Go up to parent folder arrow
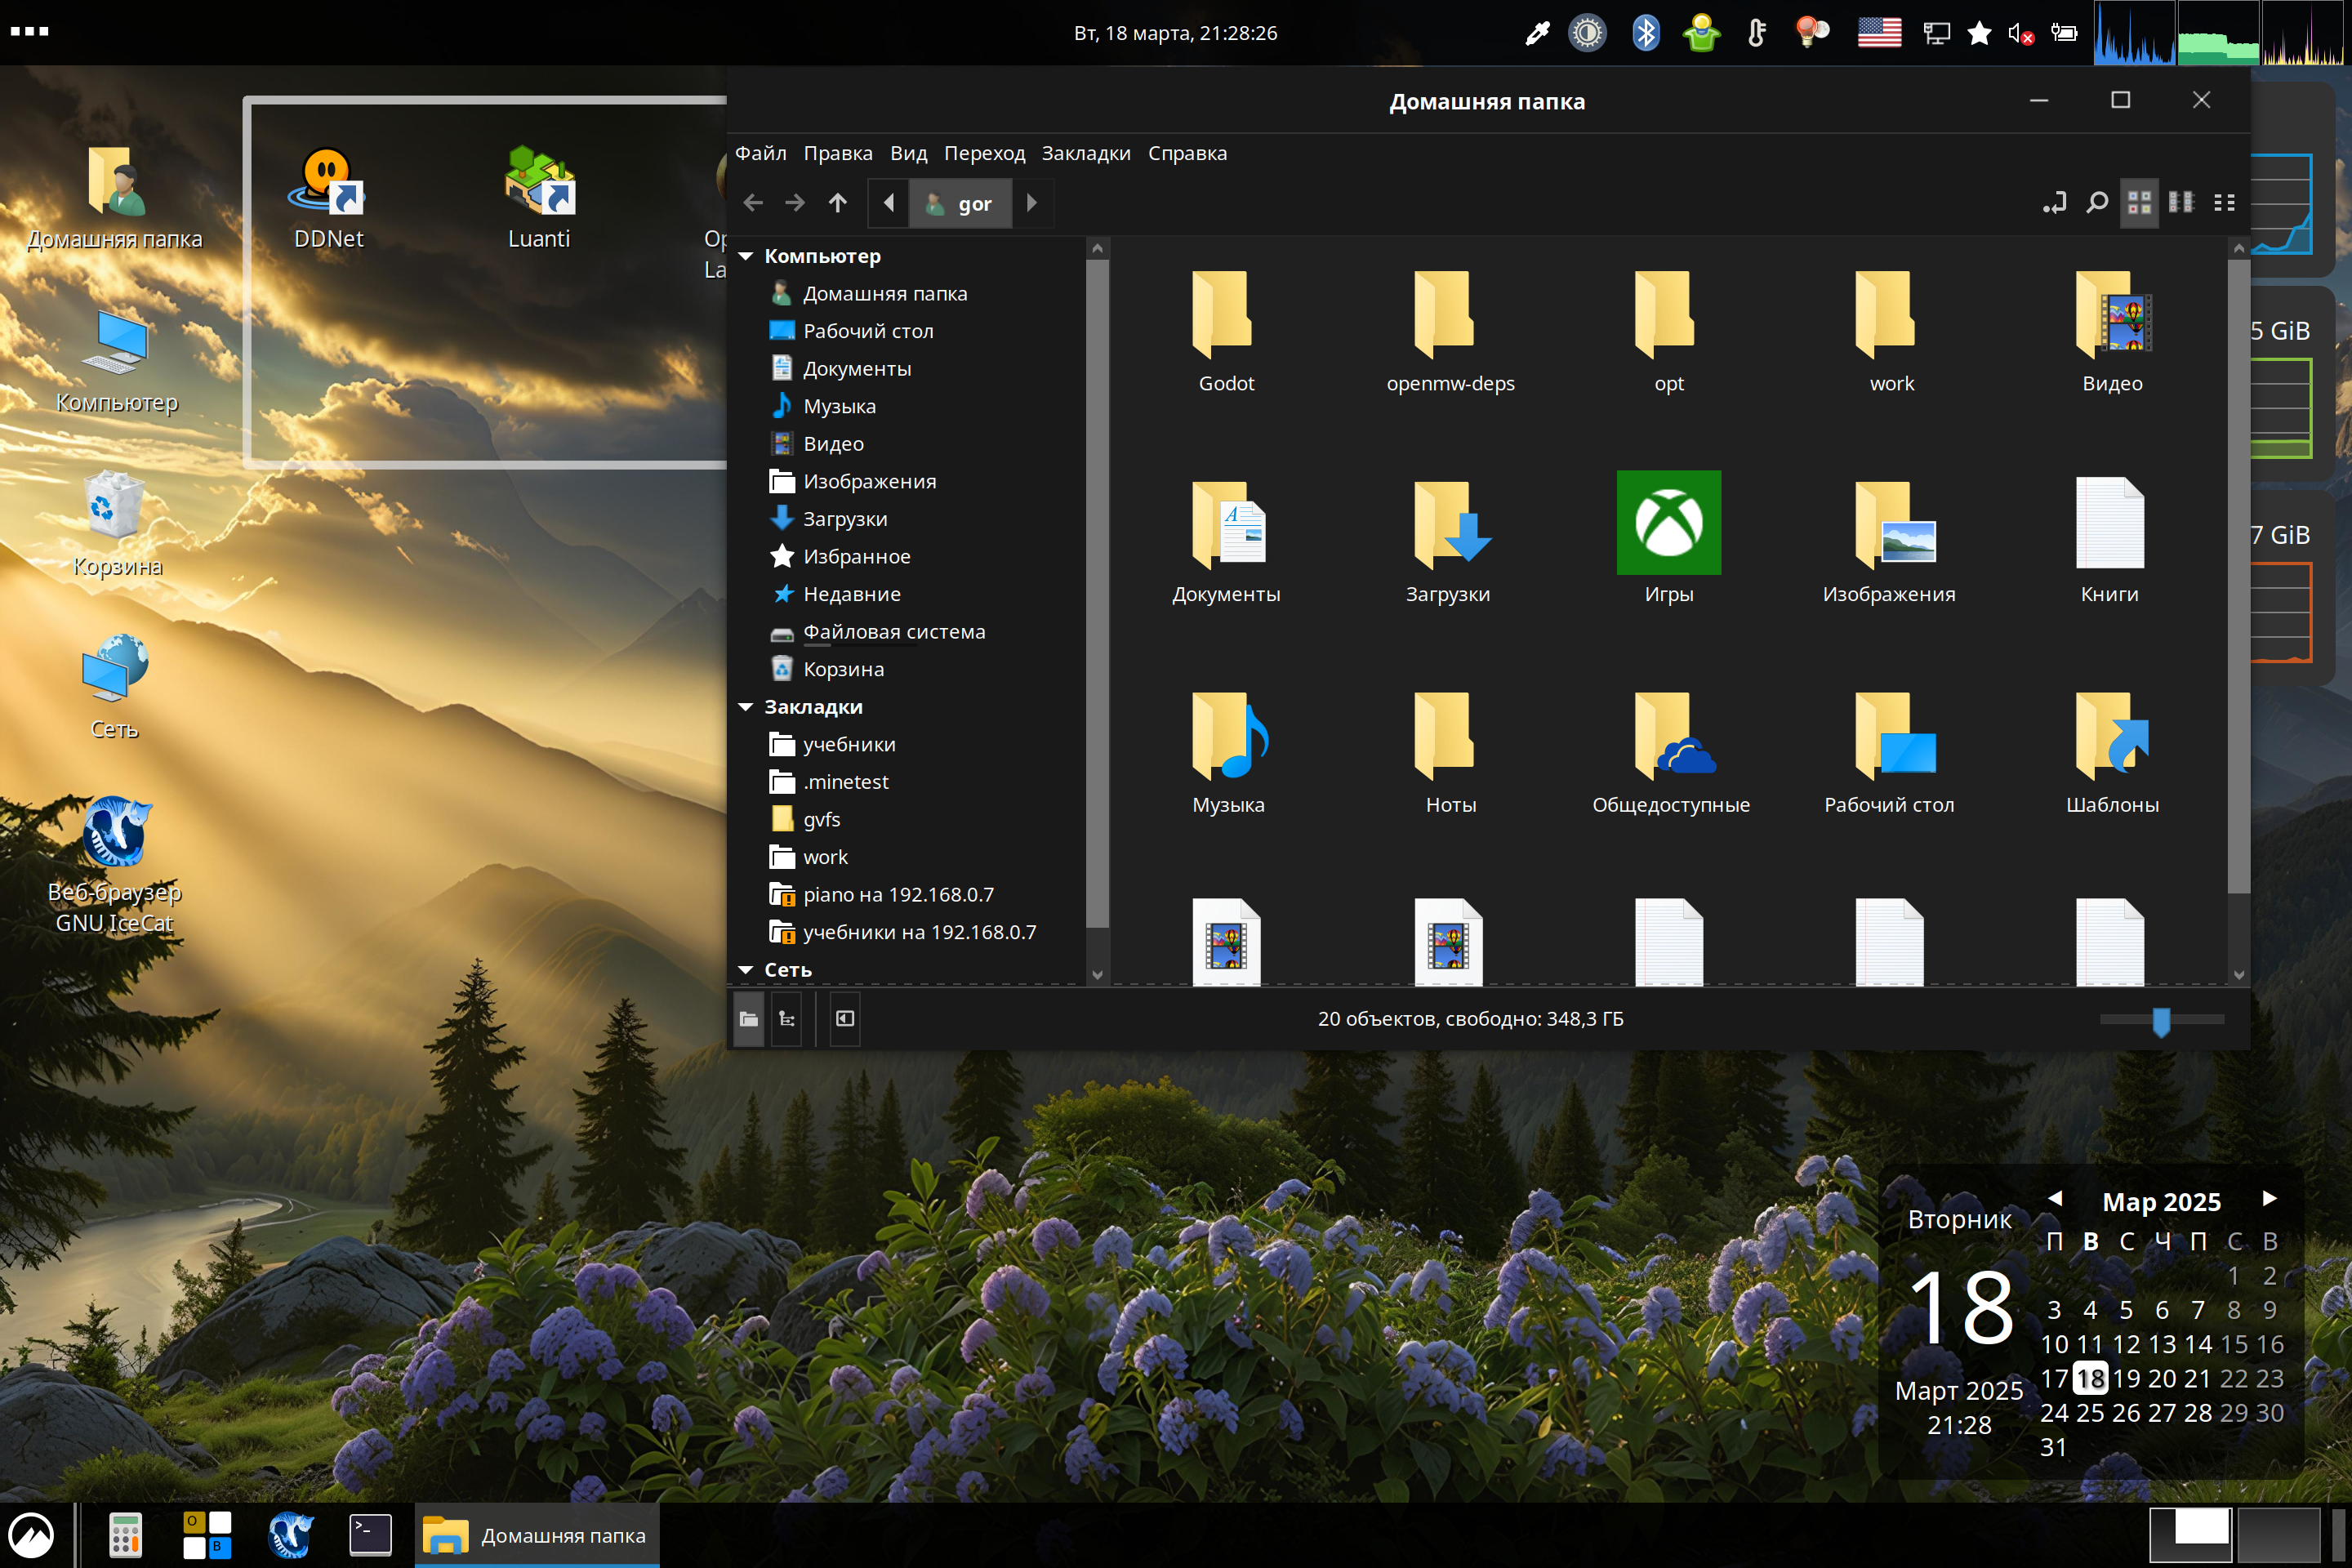This screenshot has height=1568, width=2352. (x=837, y=203)
